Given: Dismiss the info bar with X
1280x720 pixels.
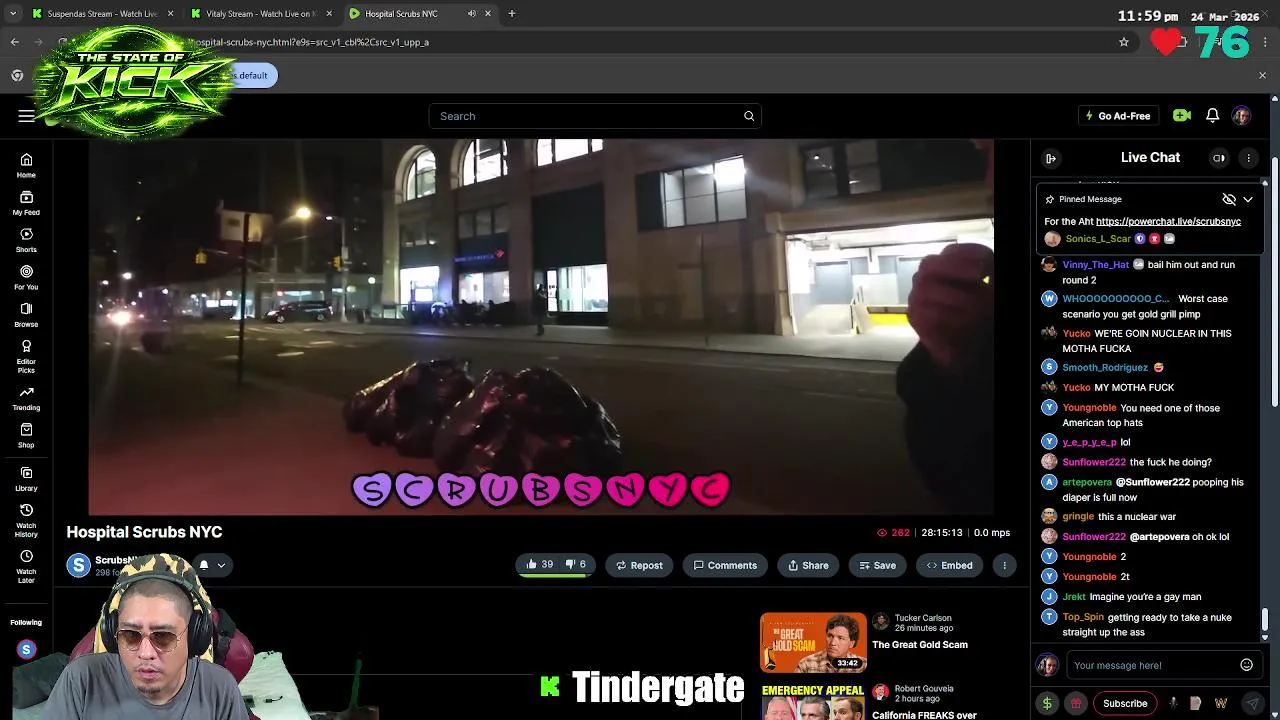Looking at the screenshot, I should (1262, 75).
